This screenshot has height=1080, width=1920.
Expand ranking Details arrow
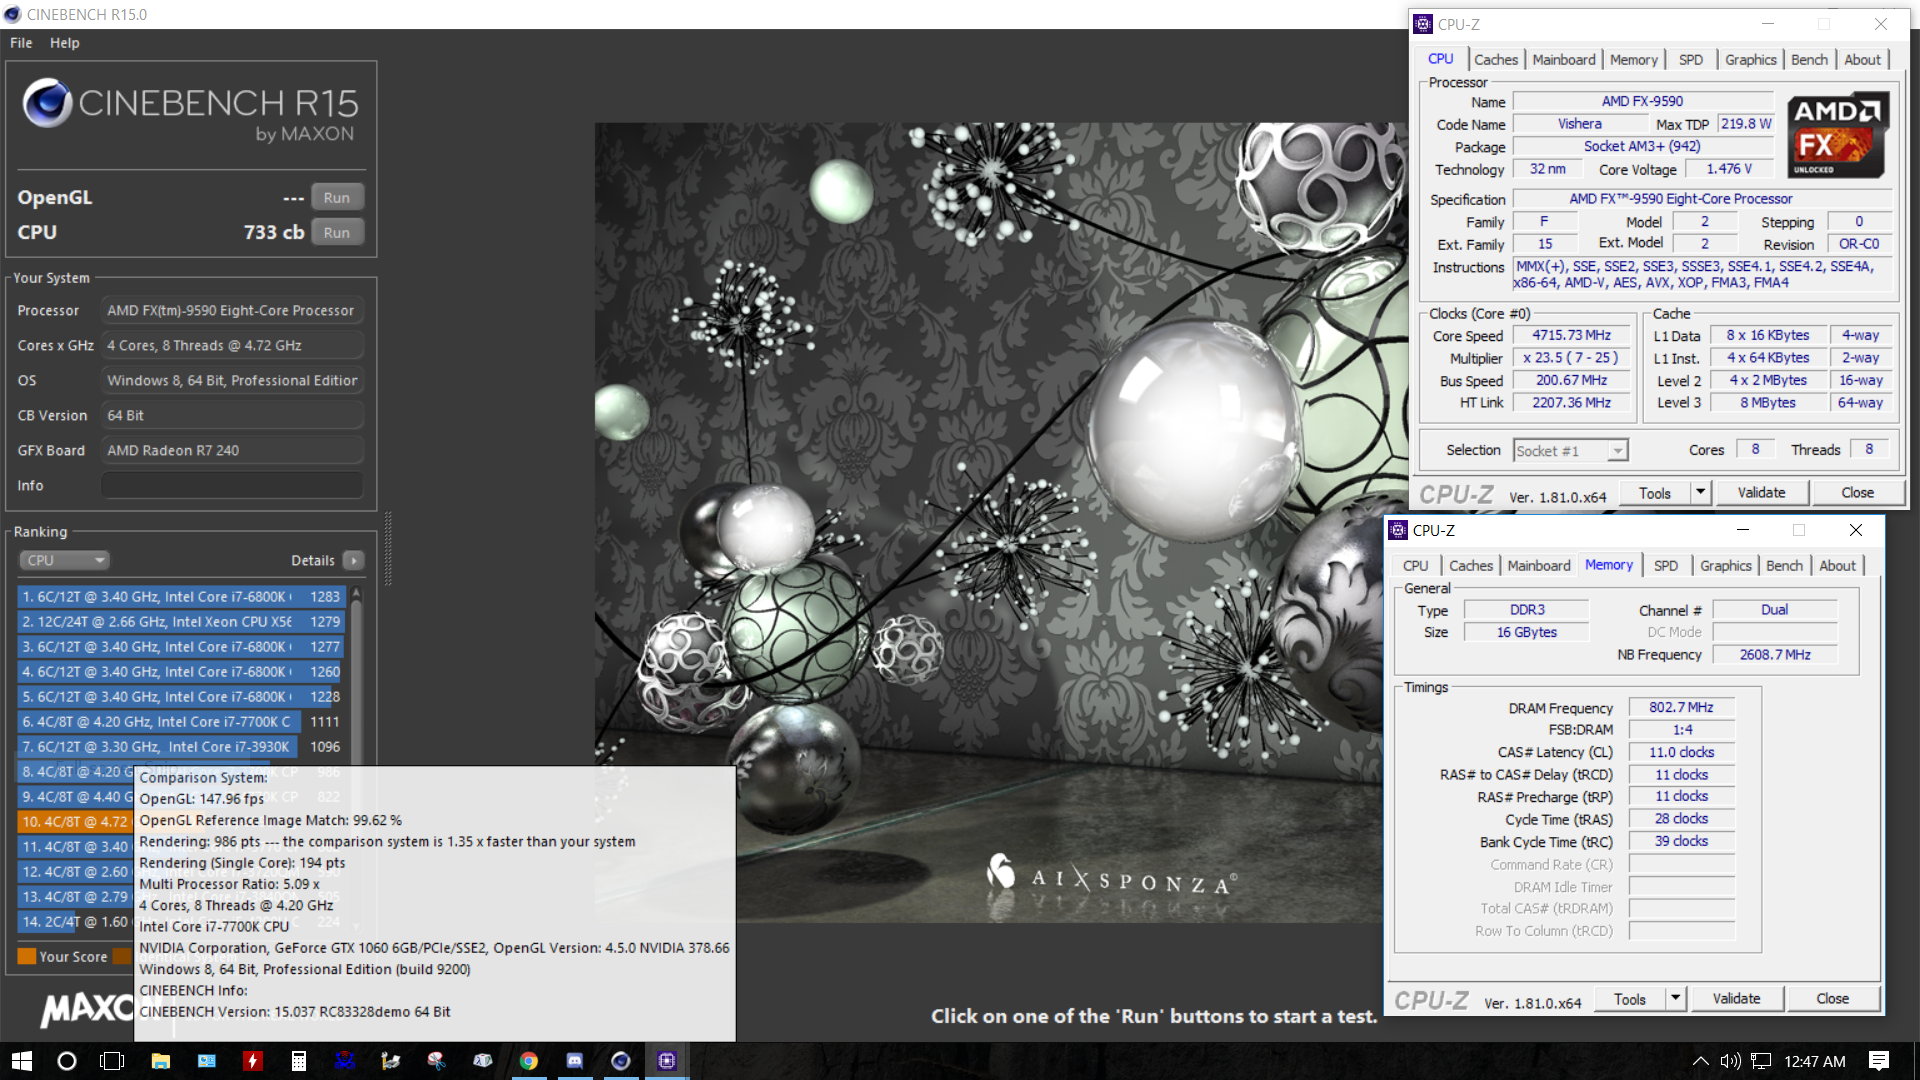pyautogui.click(x=354, y=560)
